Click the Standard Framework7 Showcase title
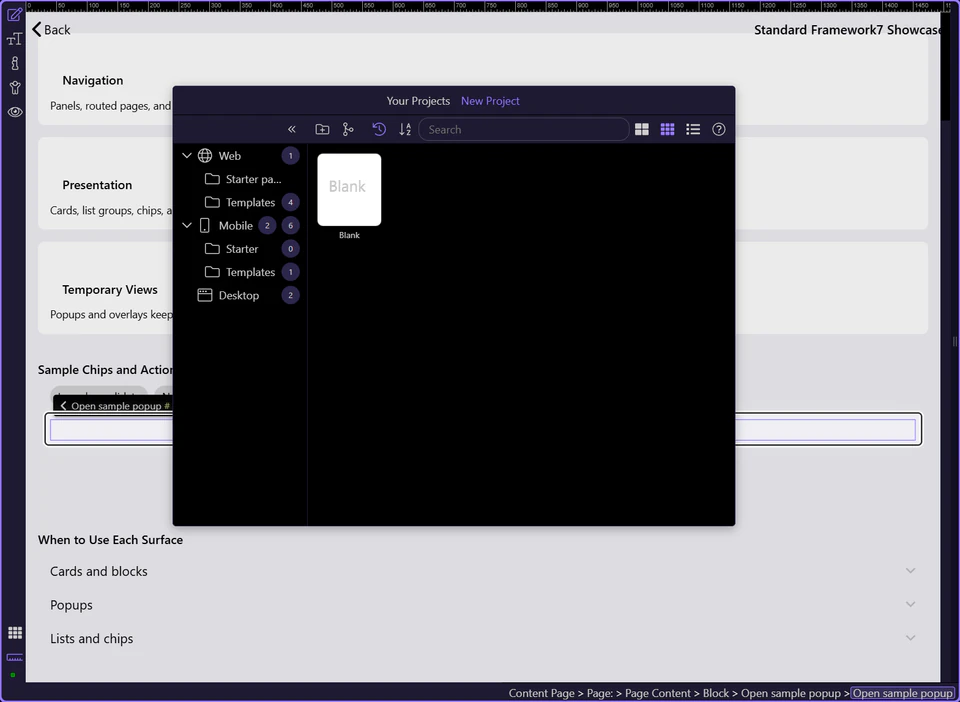The width and height of the screenshot is (960, 702). tap(848, 29)
